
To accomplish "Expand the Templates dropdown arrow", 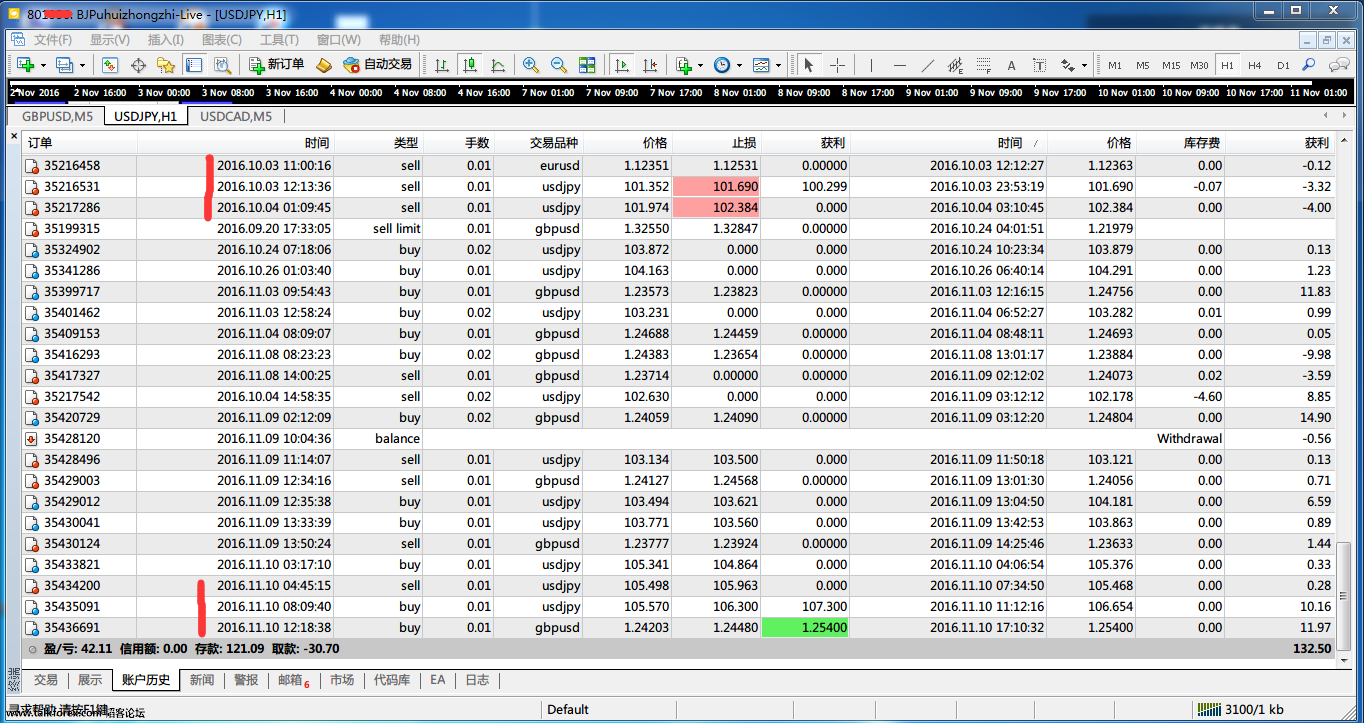I will (x=779, y=65).
